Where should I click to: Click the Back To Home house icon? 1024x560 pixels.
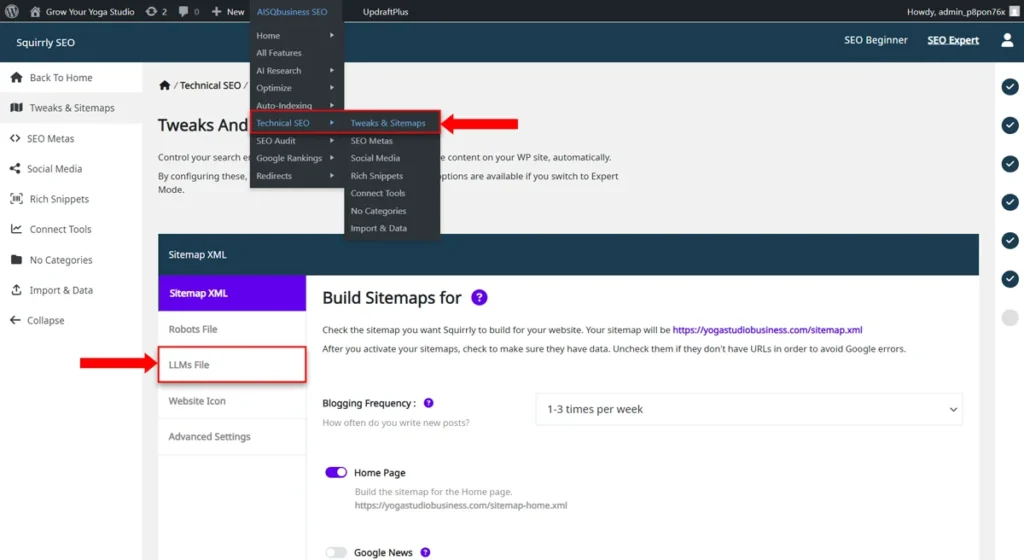tap(16, 77)
